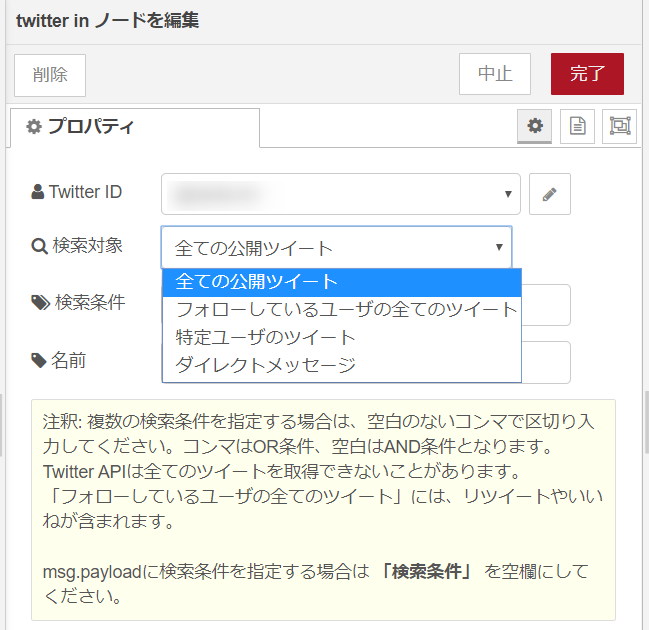Click the 名前 input field edge
The width and height of the screenshot is (649, 630).
click(x=546, y=363)
